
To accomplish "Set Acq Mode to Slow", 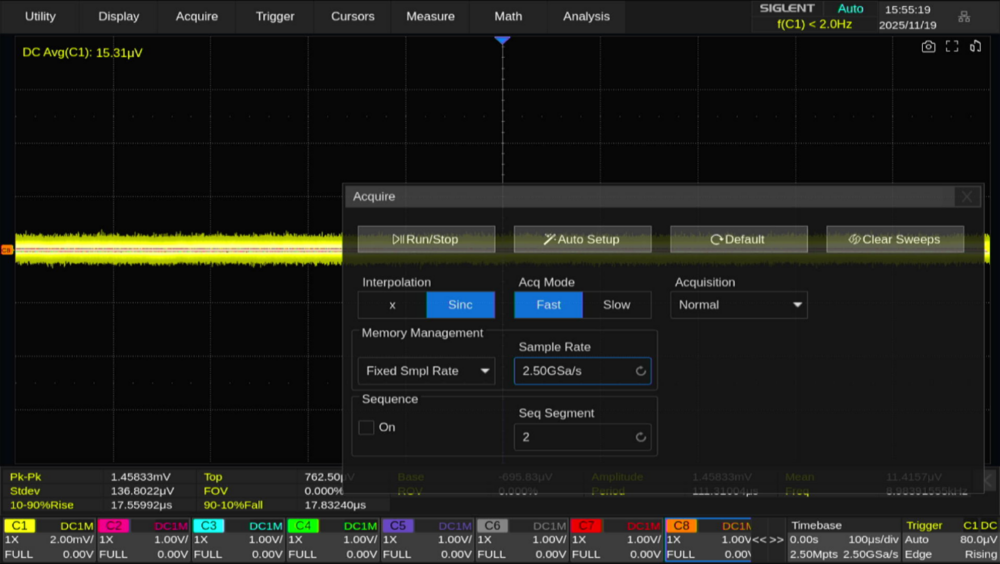I will tap(616, 305).
